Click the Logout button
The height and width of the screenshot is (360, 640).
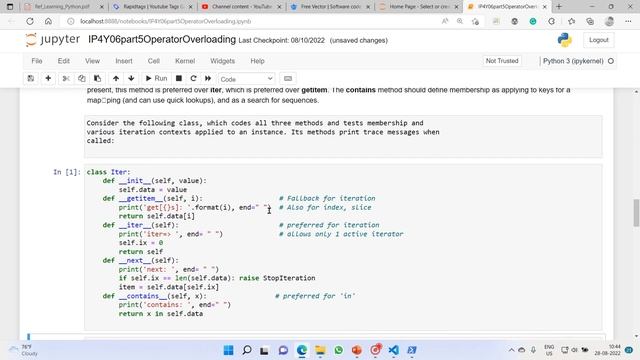pyautogui.click(x=599, y=40)
